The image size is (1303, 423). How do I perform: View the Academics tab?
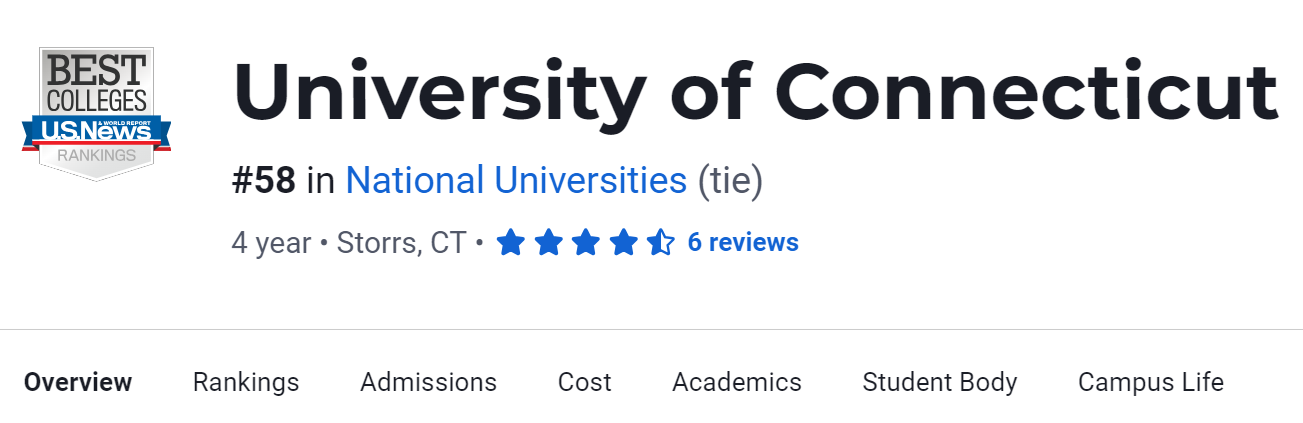[737, 382]
